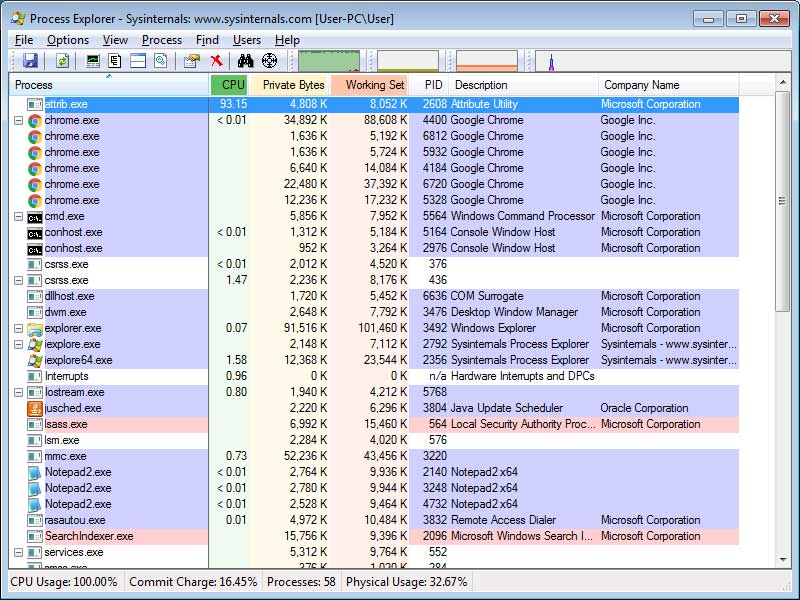Click the mmc.exe process icon
The width and height of the screenshot is (800, 600).
point(35,456)
